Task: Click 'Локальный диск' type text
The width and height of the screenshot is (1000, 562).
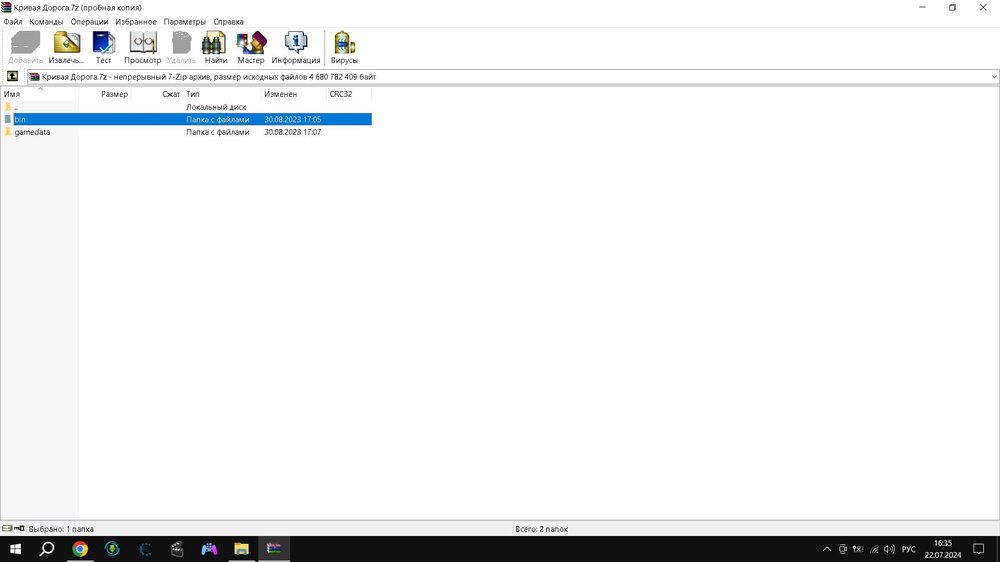Action: pos(216,107)
